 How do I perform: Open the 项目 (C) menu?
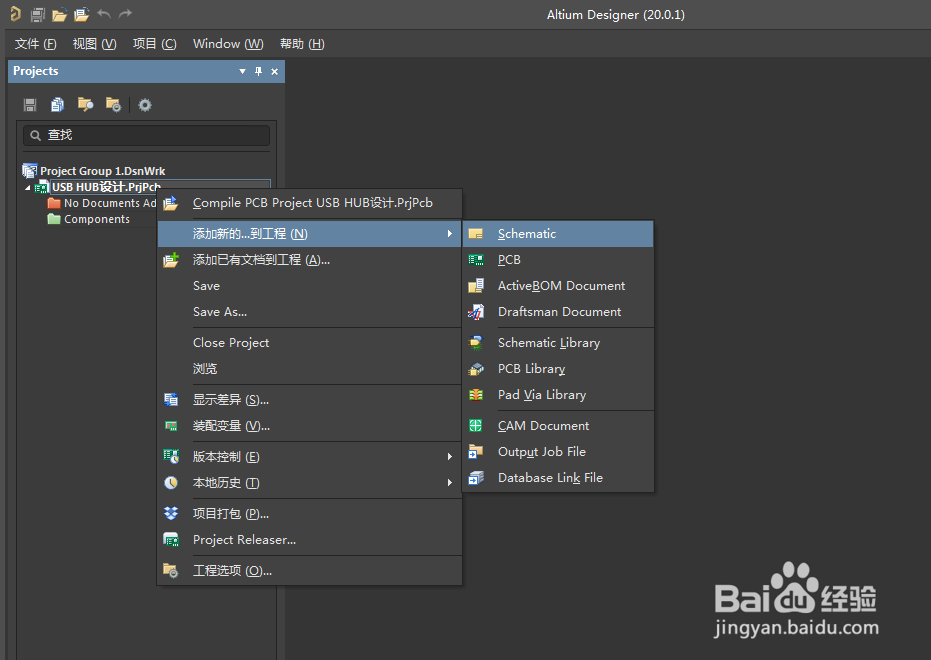point(154,44)
